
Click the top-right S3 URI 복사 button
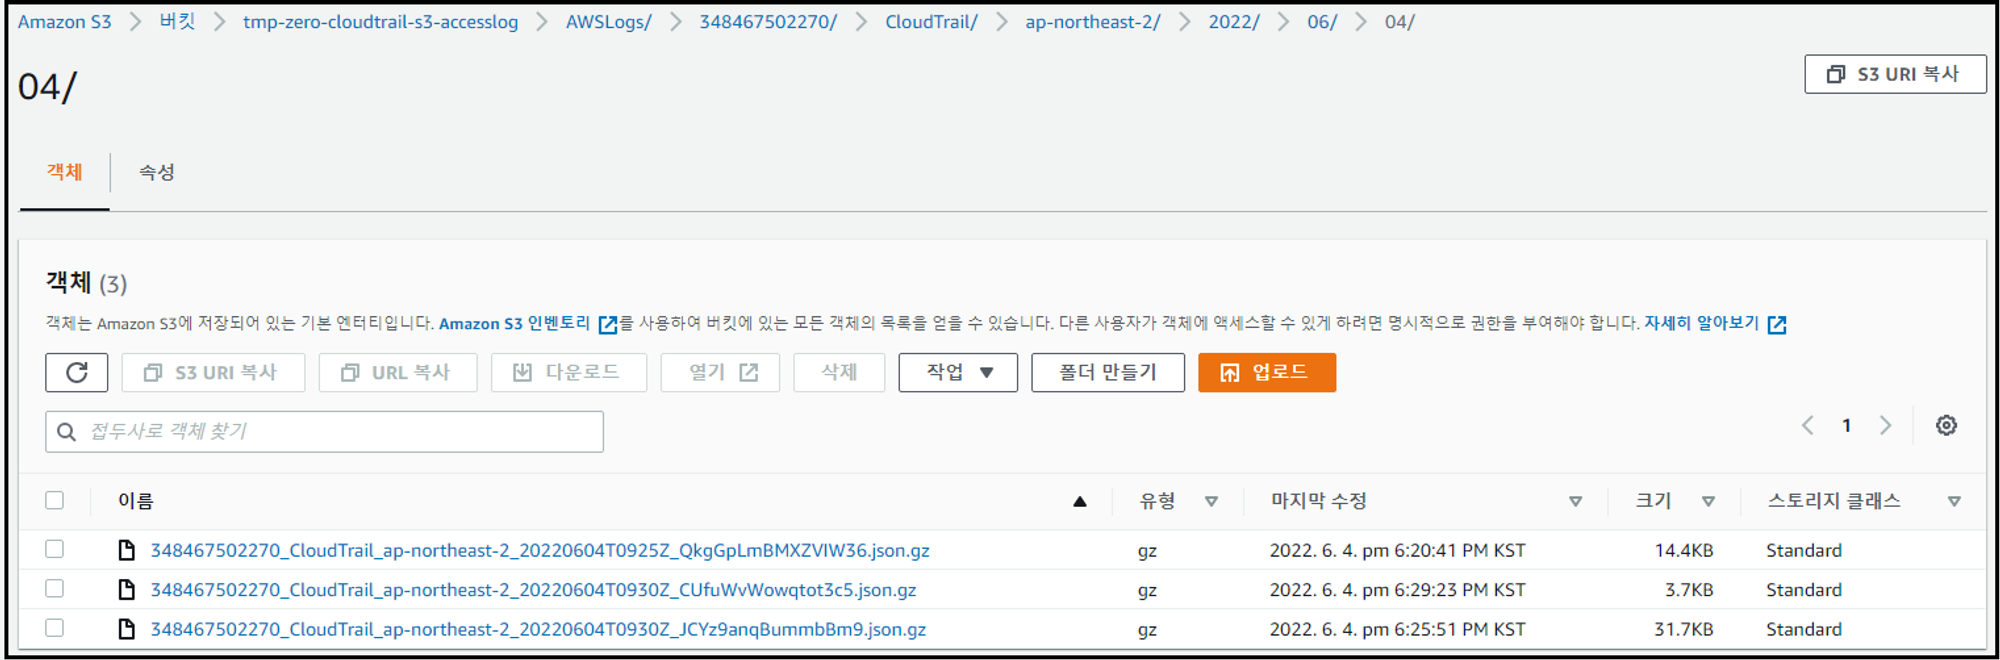pos(1895,74)
